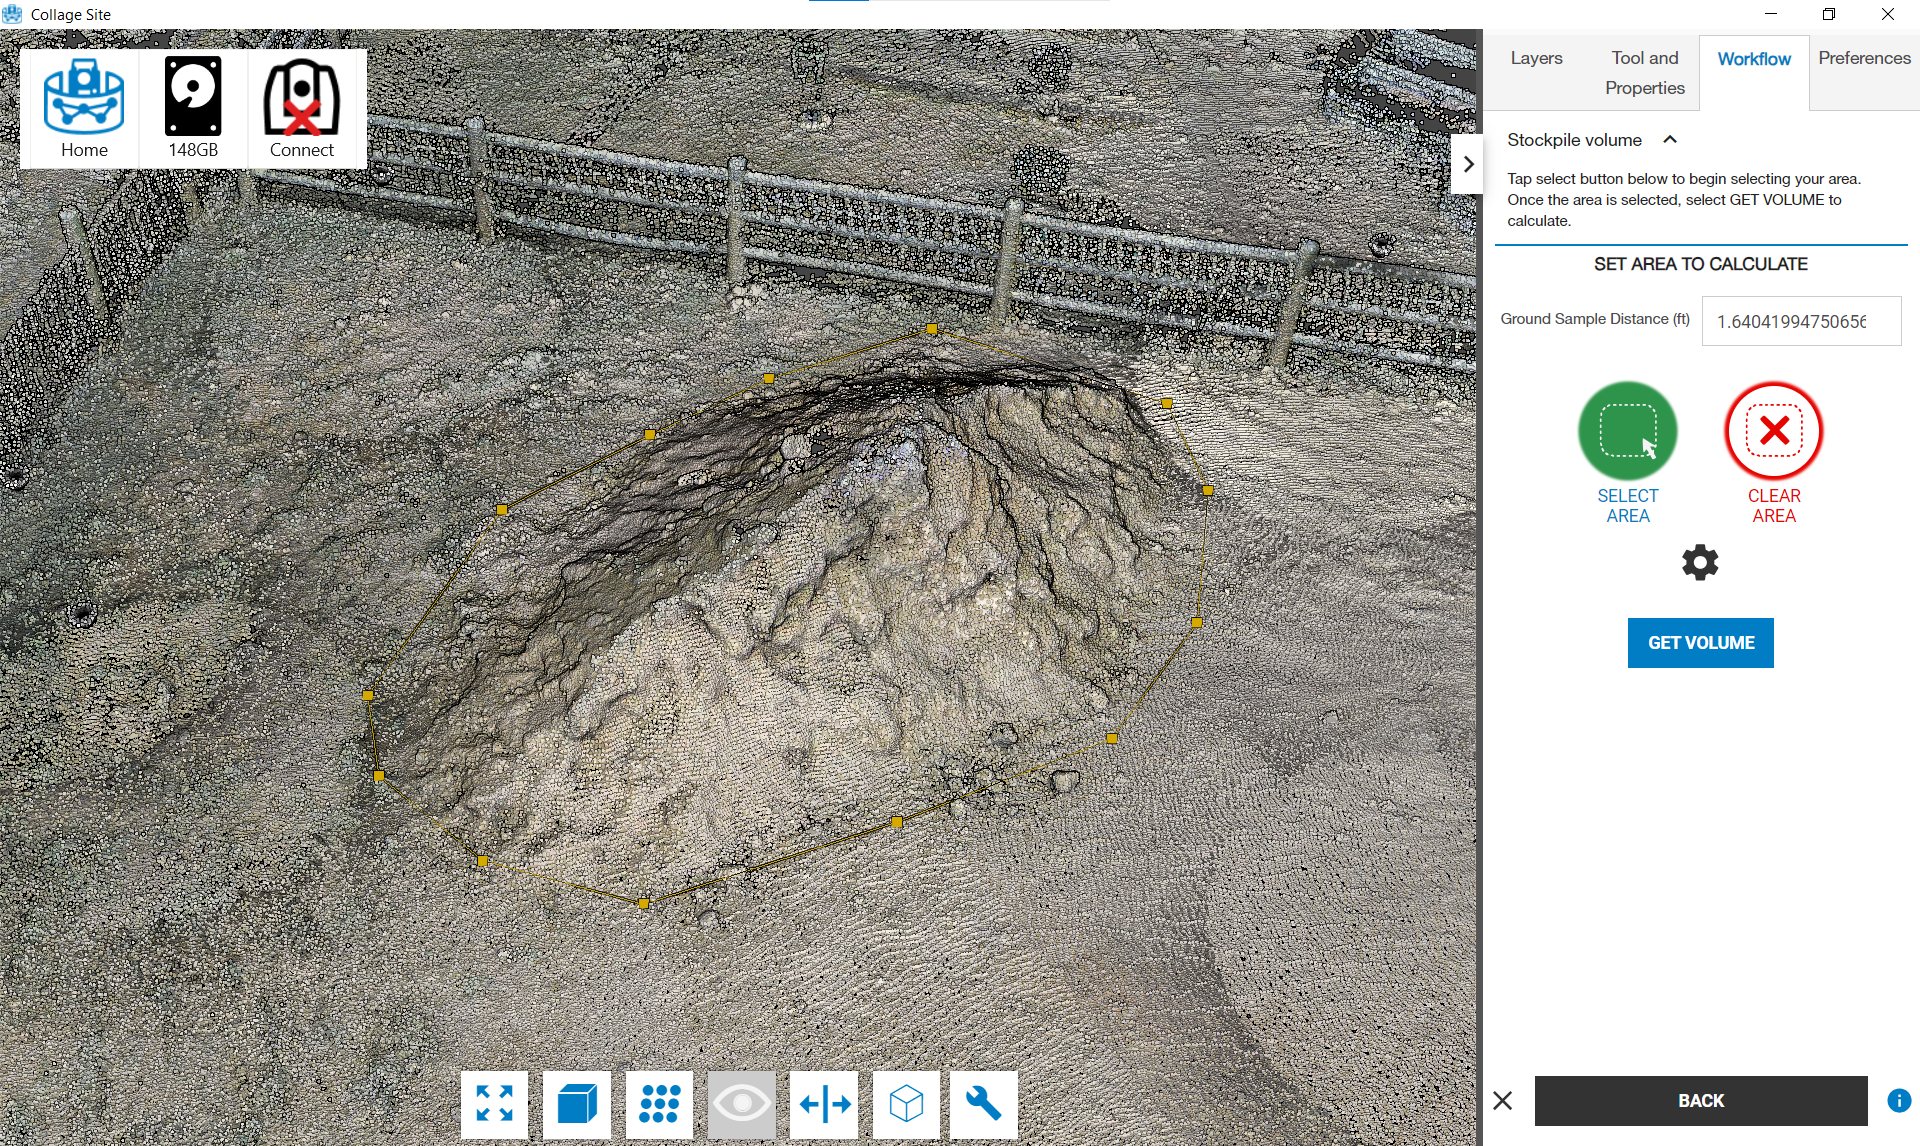The image size is (1920, 1146).
Task: Click the point grid display icon
Action: coord(659,1104)
